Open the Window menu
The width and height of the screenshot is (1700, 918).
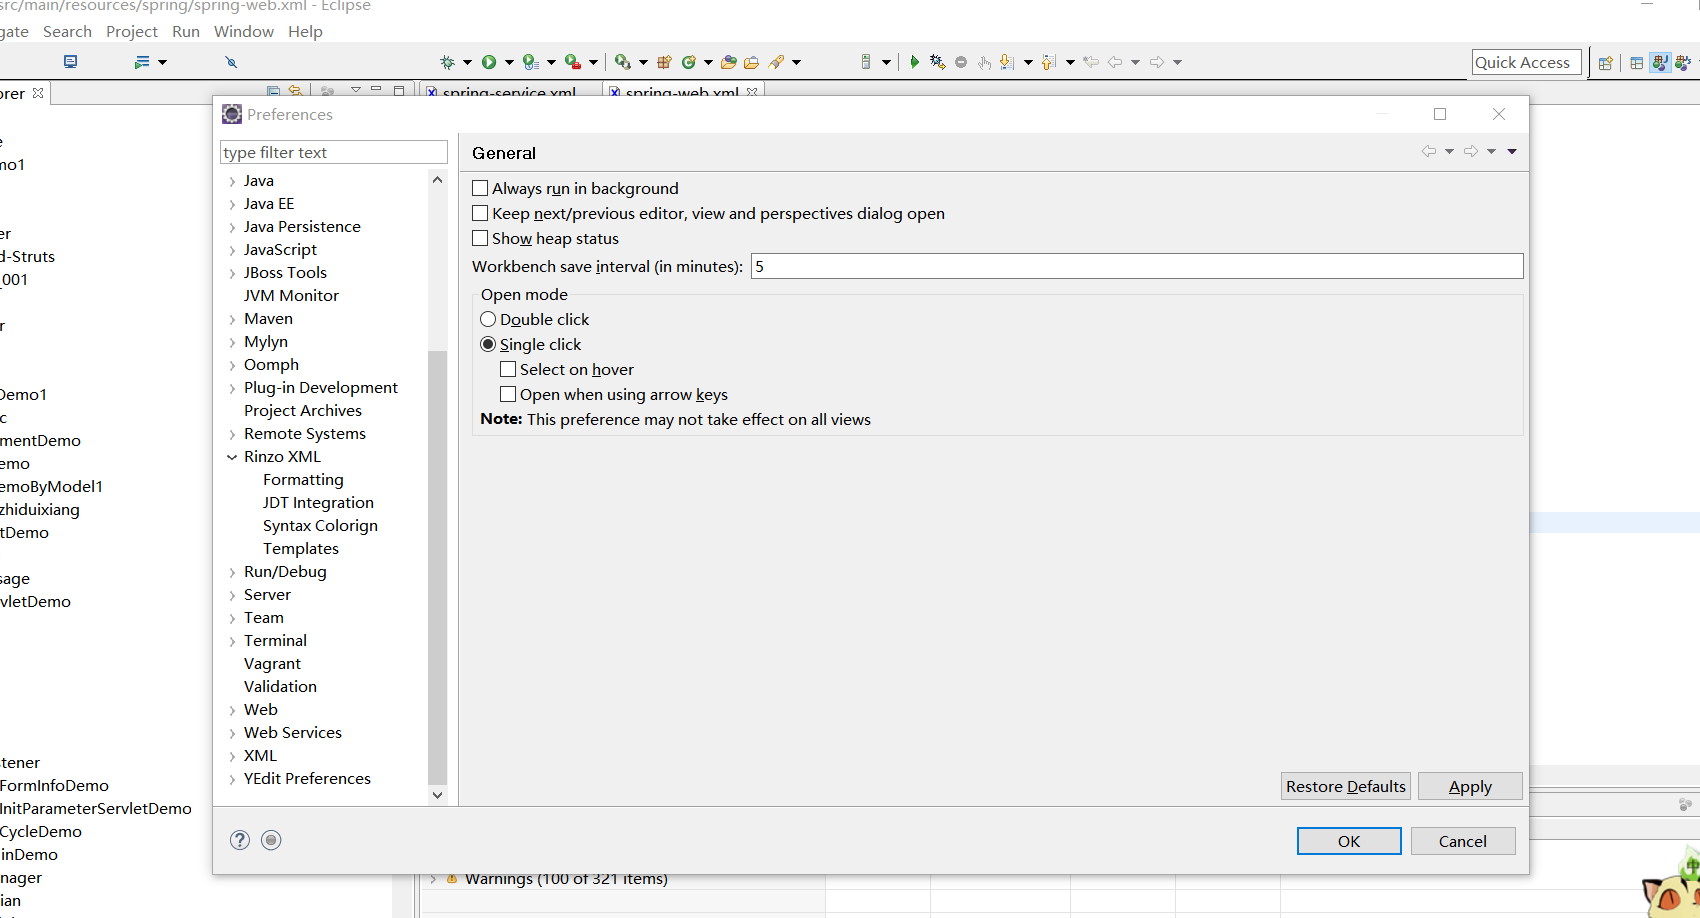tap(244, 32)
